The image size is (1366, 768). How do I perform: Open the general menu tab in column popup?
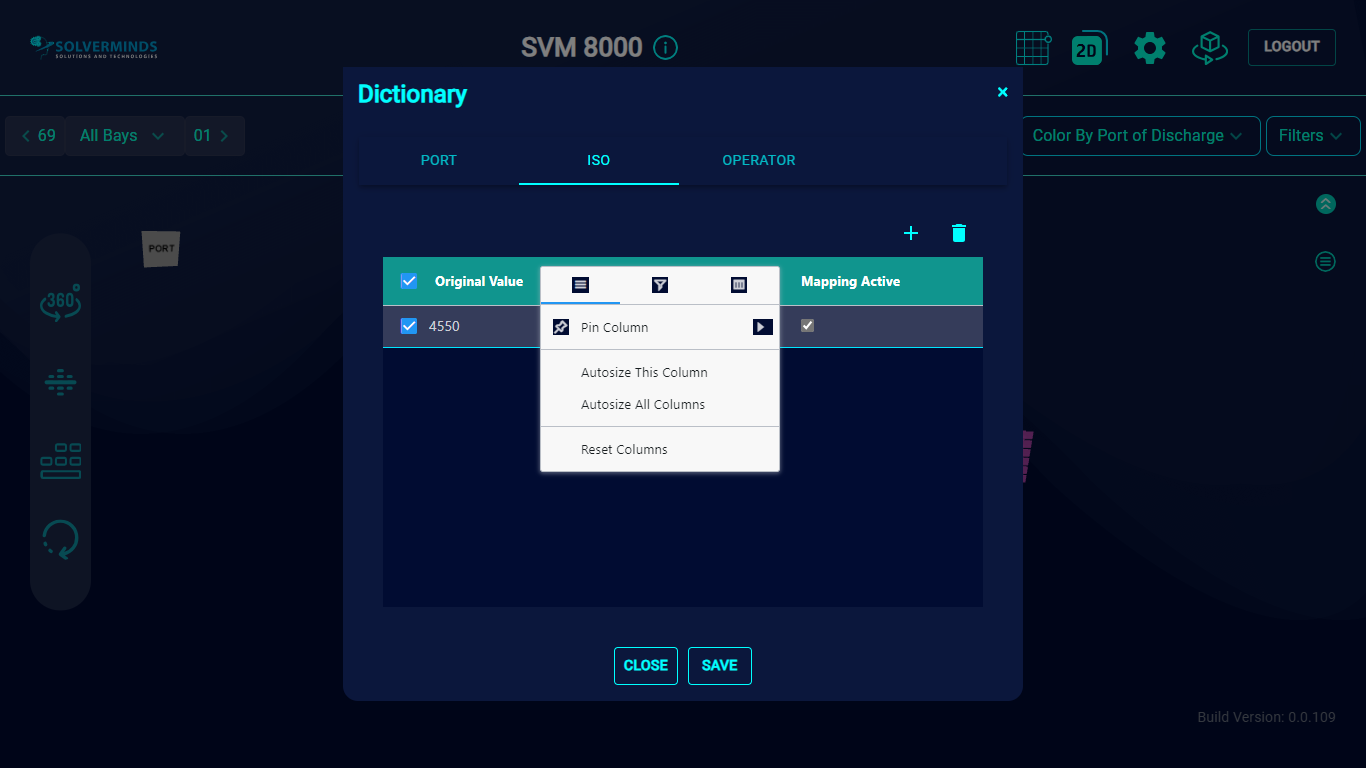click(x=580, y=285)
